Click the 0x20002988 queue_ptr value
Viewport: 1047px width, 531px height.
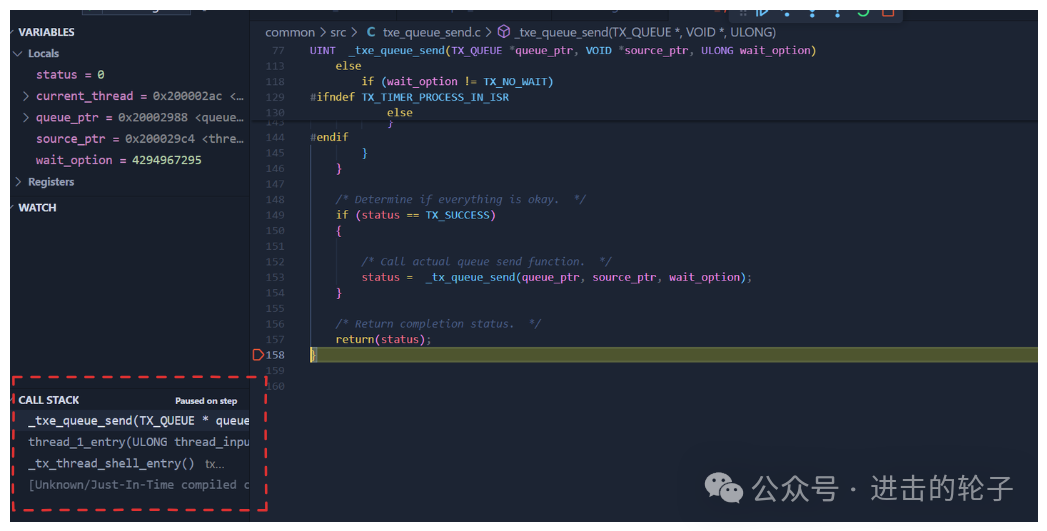[x=153, y=118]
